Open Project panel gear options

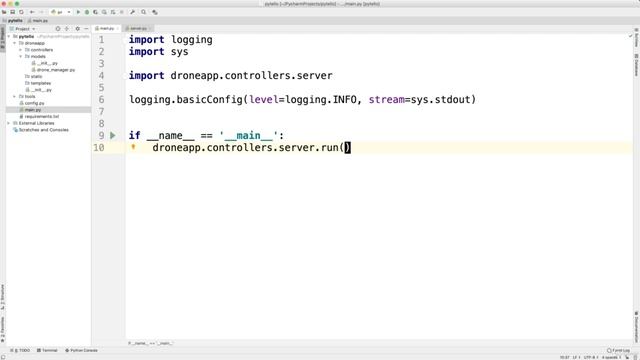(78, 29)
